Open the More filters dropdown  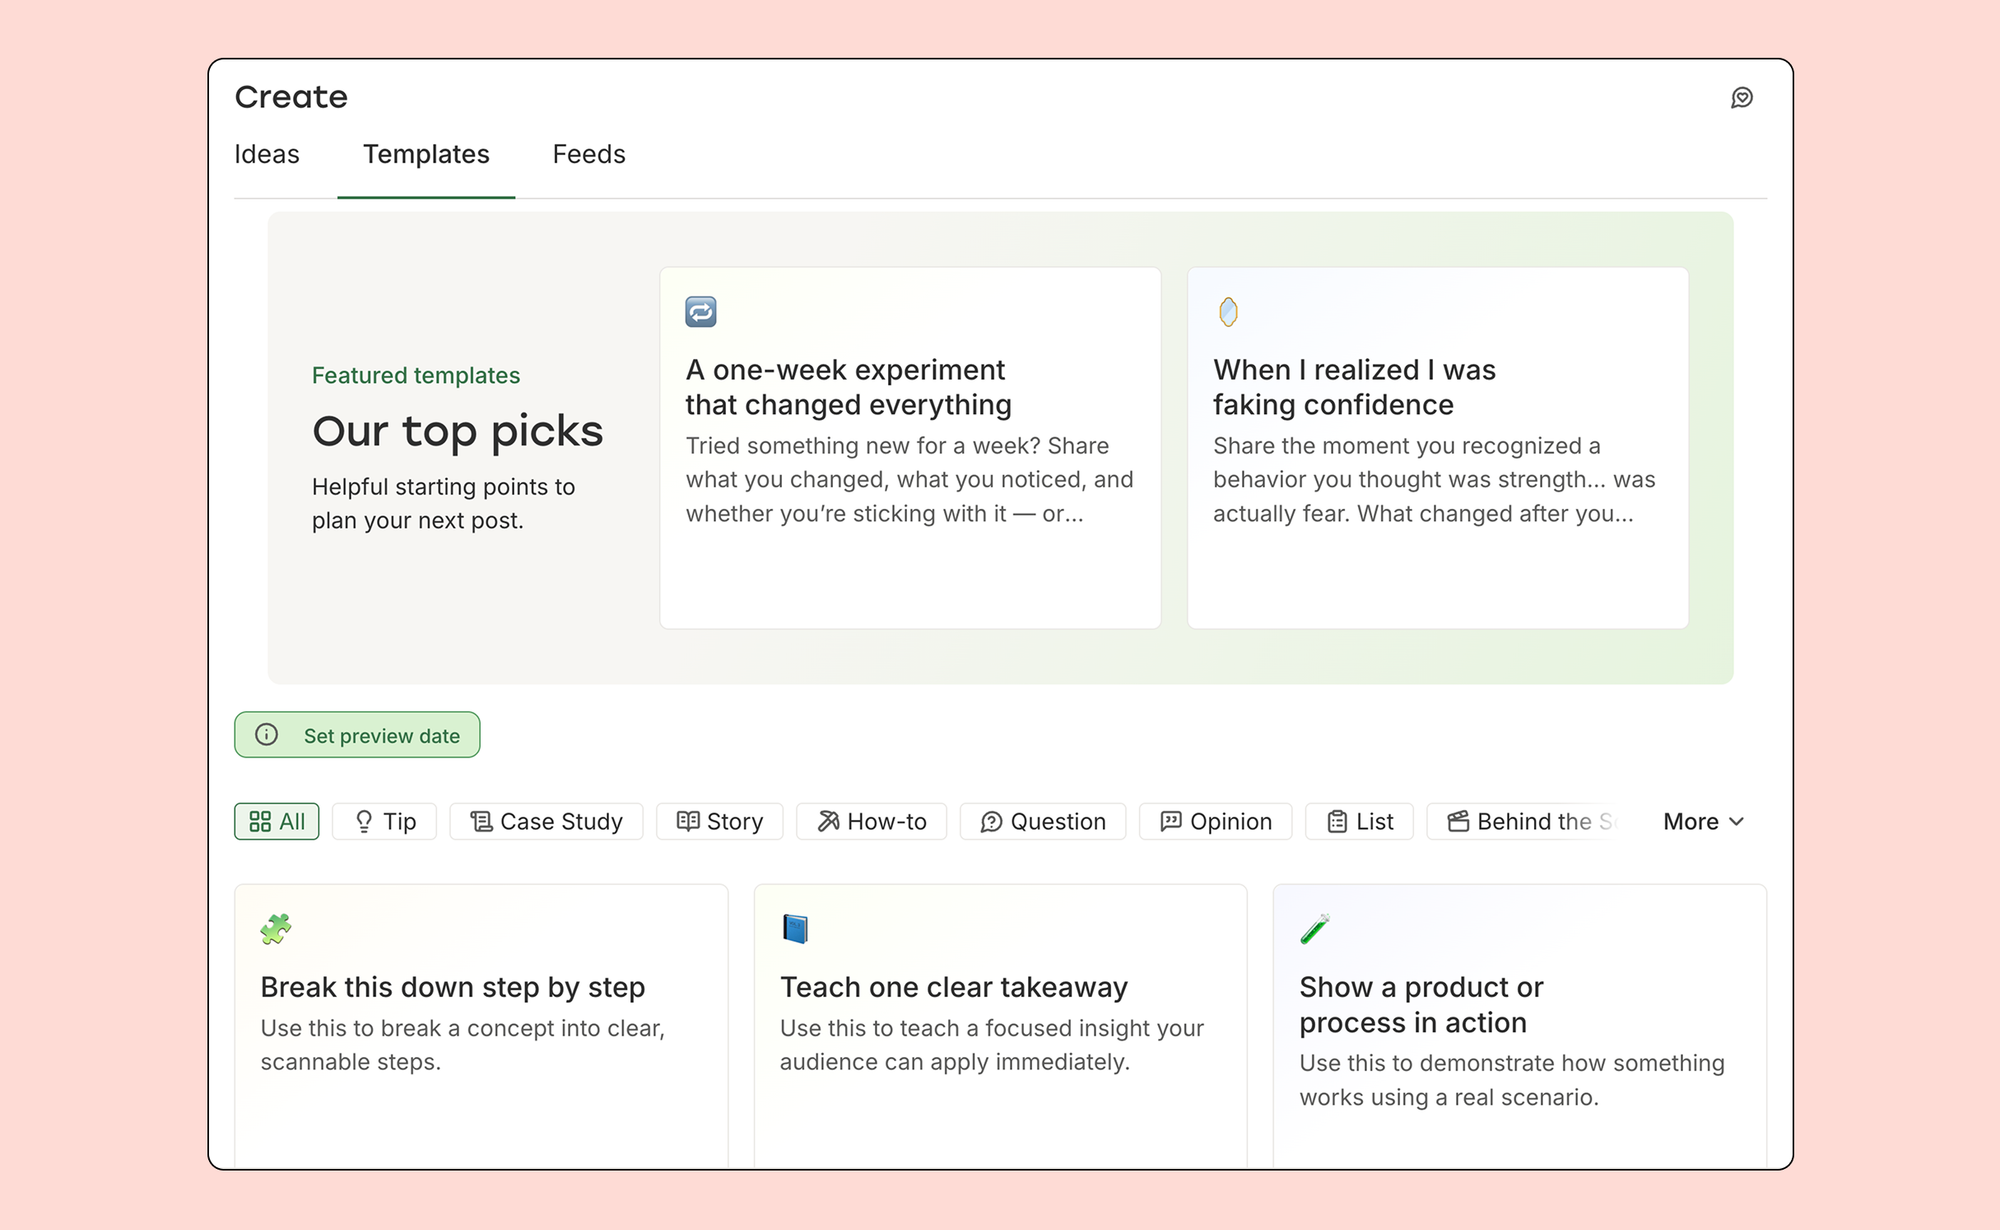[1703, 821]
